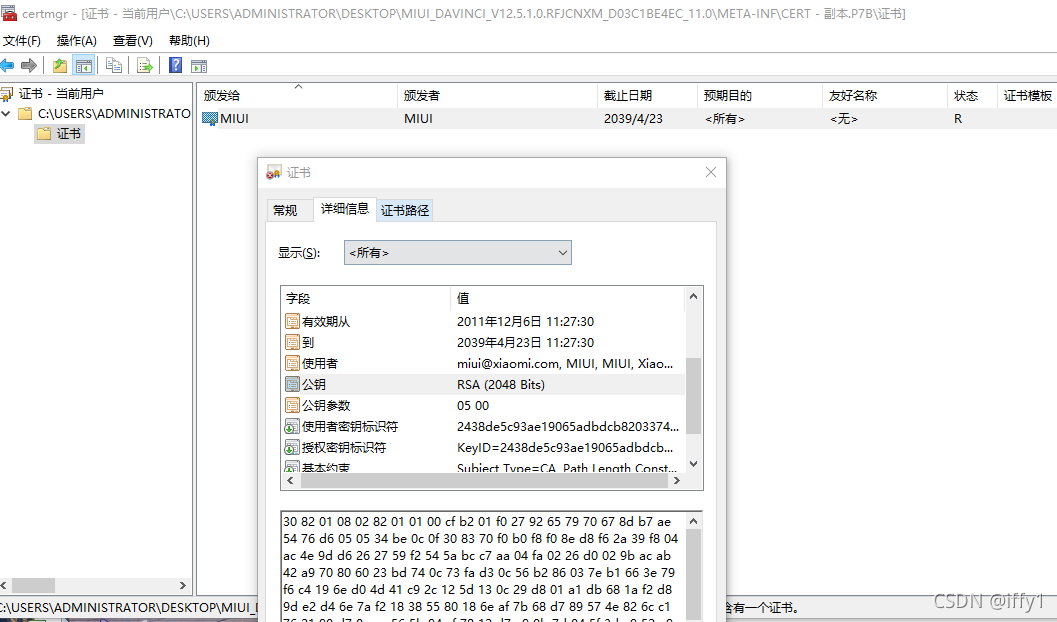Toggle the show/hide console tree icon

[84, 65]
